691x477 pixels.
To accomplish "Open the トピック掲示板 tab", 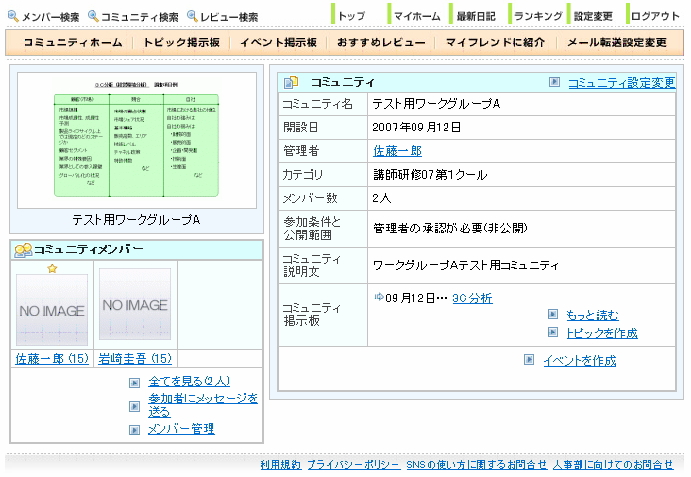I will (182, 43).
